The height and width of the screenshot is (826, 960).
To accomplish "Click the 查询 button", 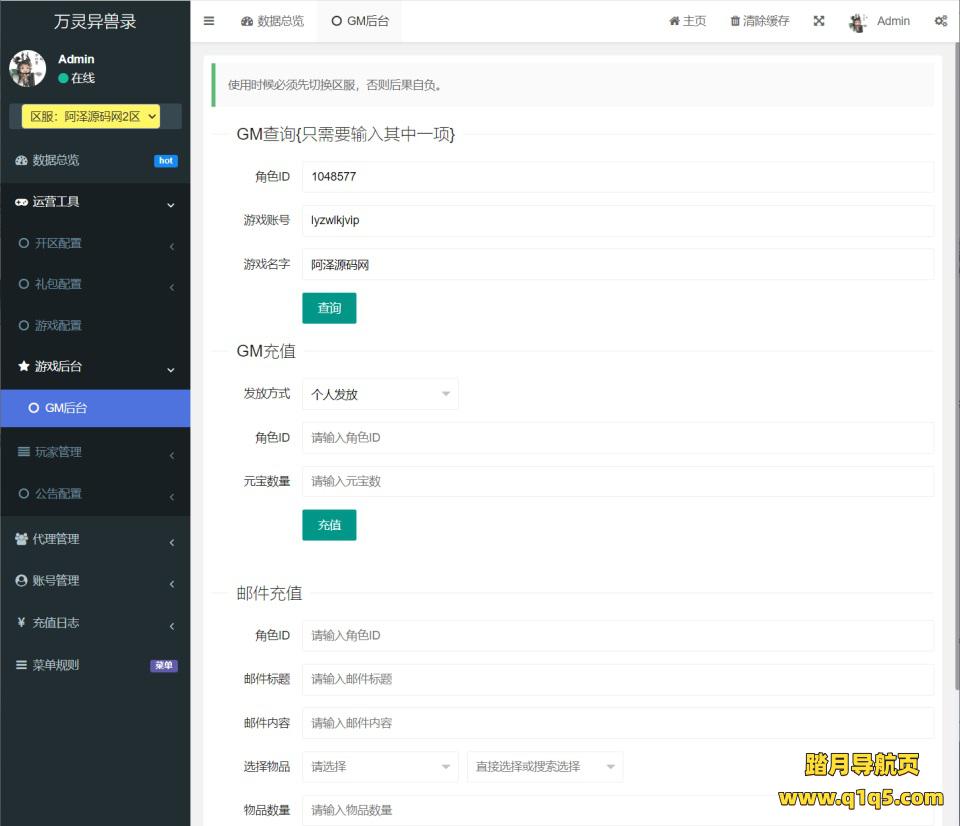I will tap(329, 308).
